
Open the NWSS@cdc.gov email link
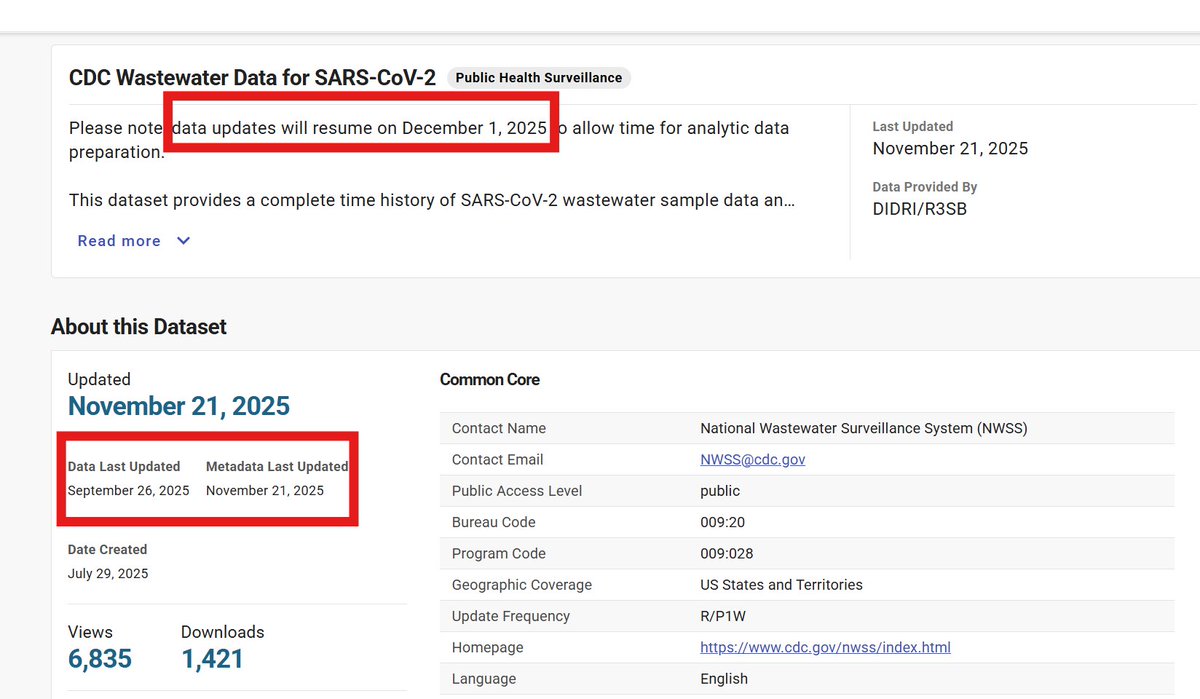[752, 460]
